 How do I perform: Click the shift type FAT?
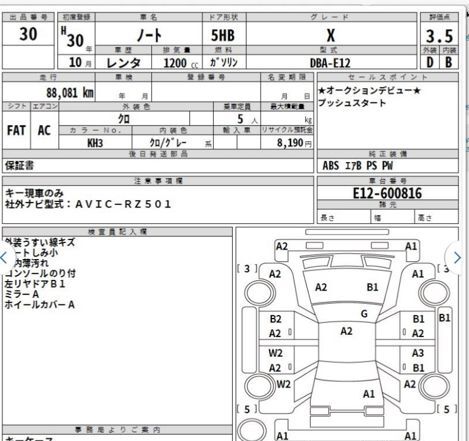click(16, 130)
